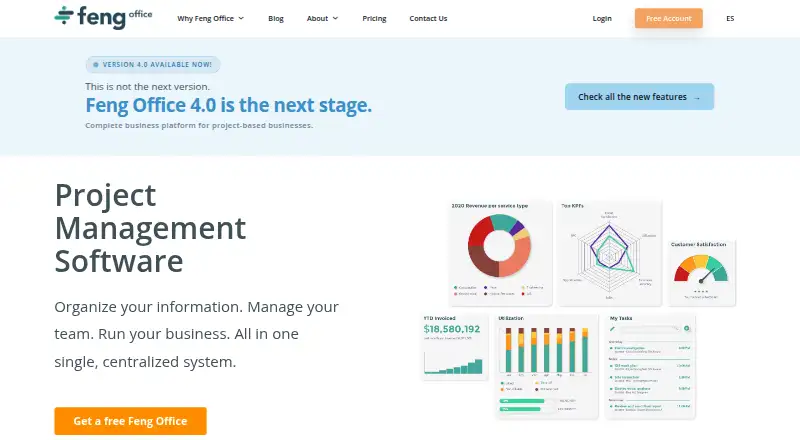Click Get a free Feng Office button
The height and width of the screenshot is (440, 800).
click(x=130, y=421)
